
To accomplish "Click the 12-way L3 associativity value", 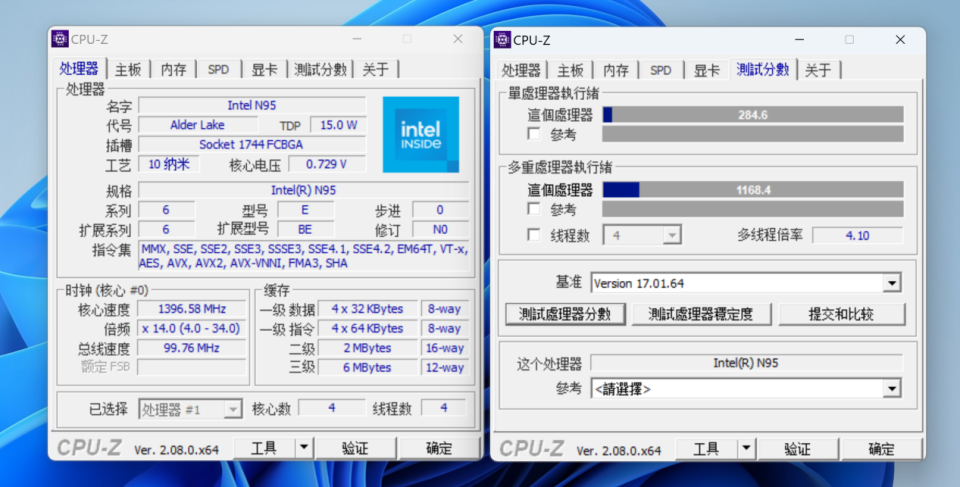I will (444, 368).
